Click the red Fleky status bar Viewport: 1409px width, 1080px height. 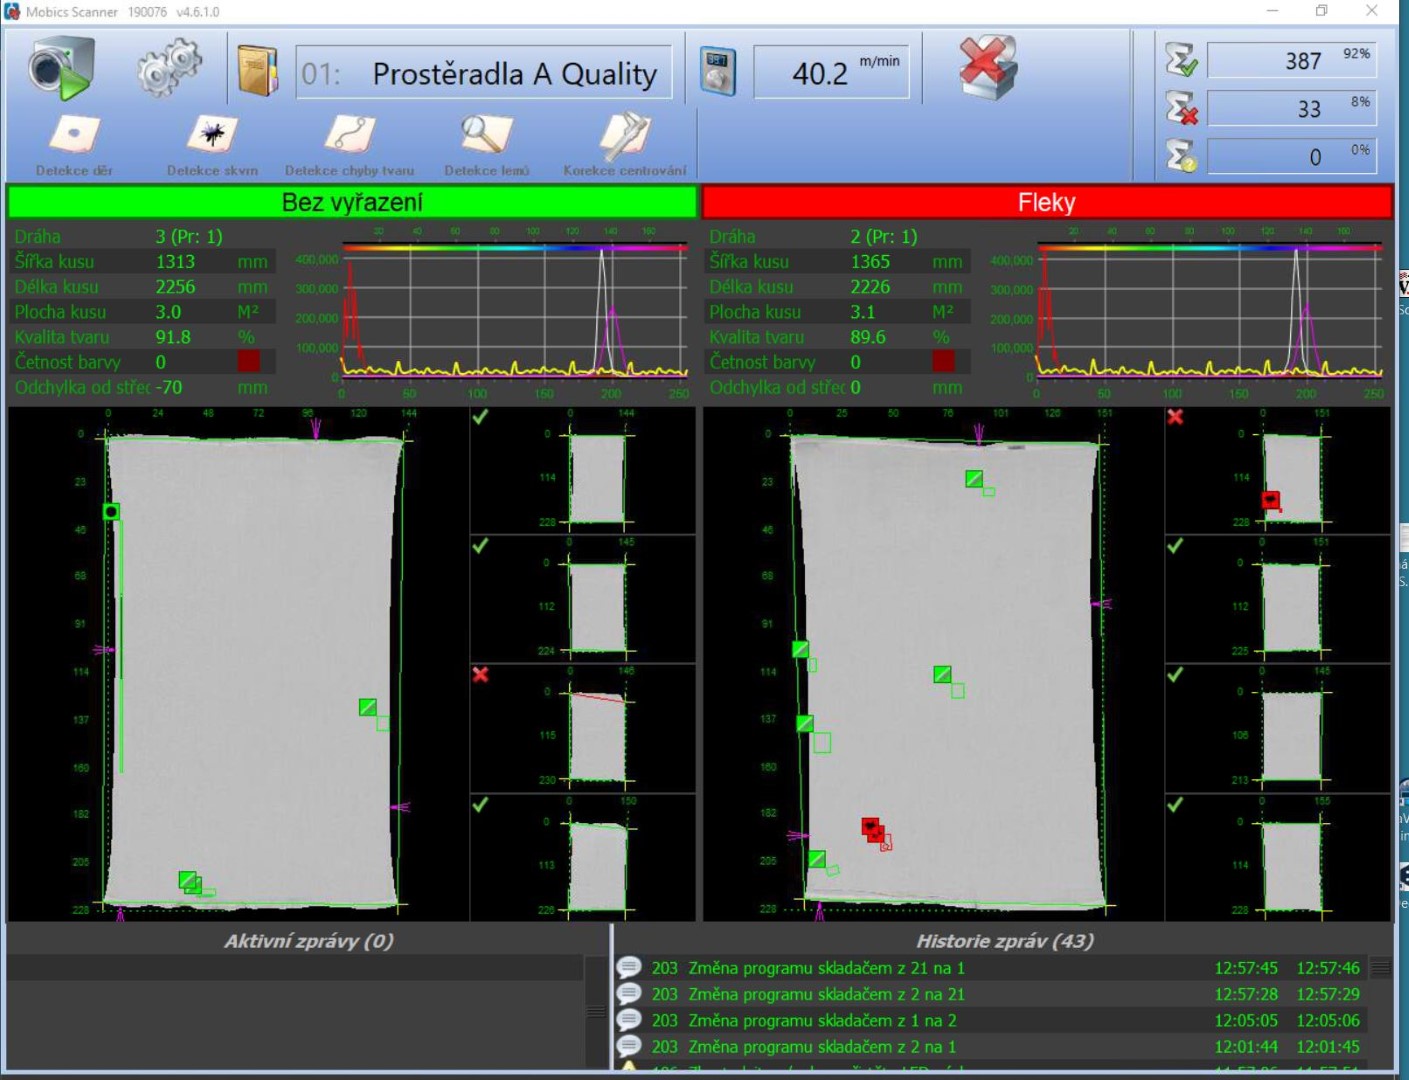tap(1047, 202)
